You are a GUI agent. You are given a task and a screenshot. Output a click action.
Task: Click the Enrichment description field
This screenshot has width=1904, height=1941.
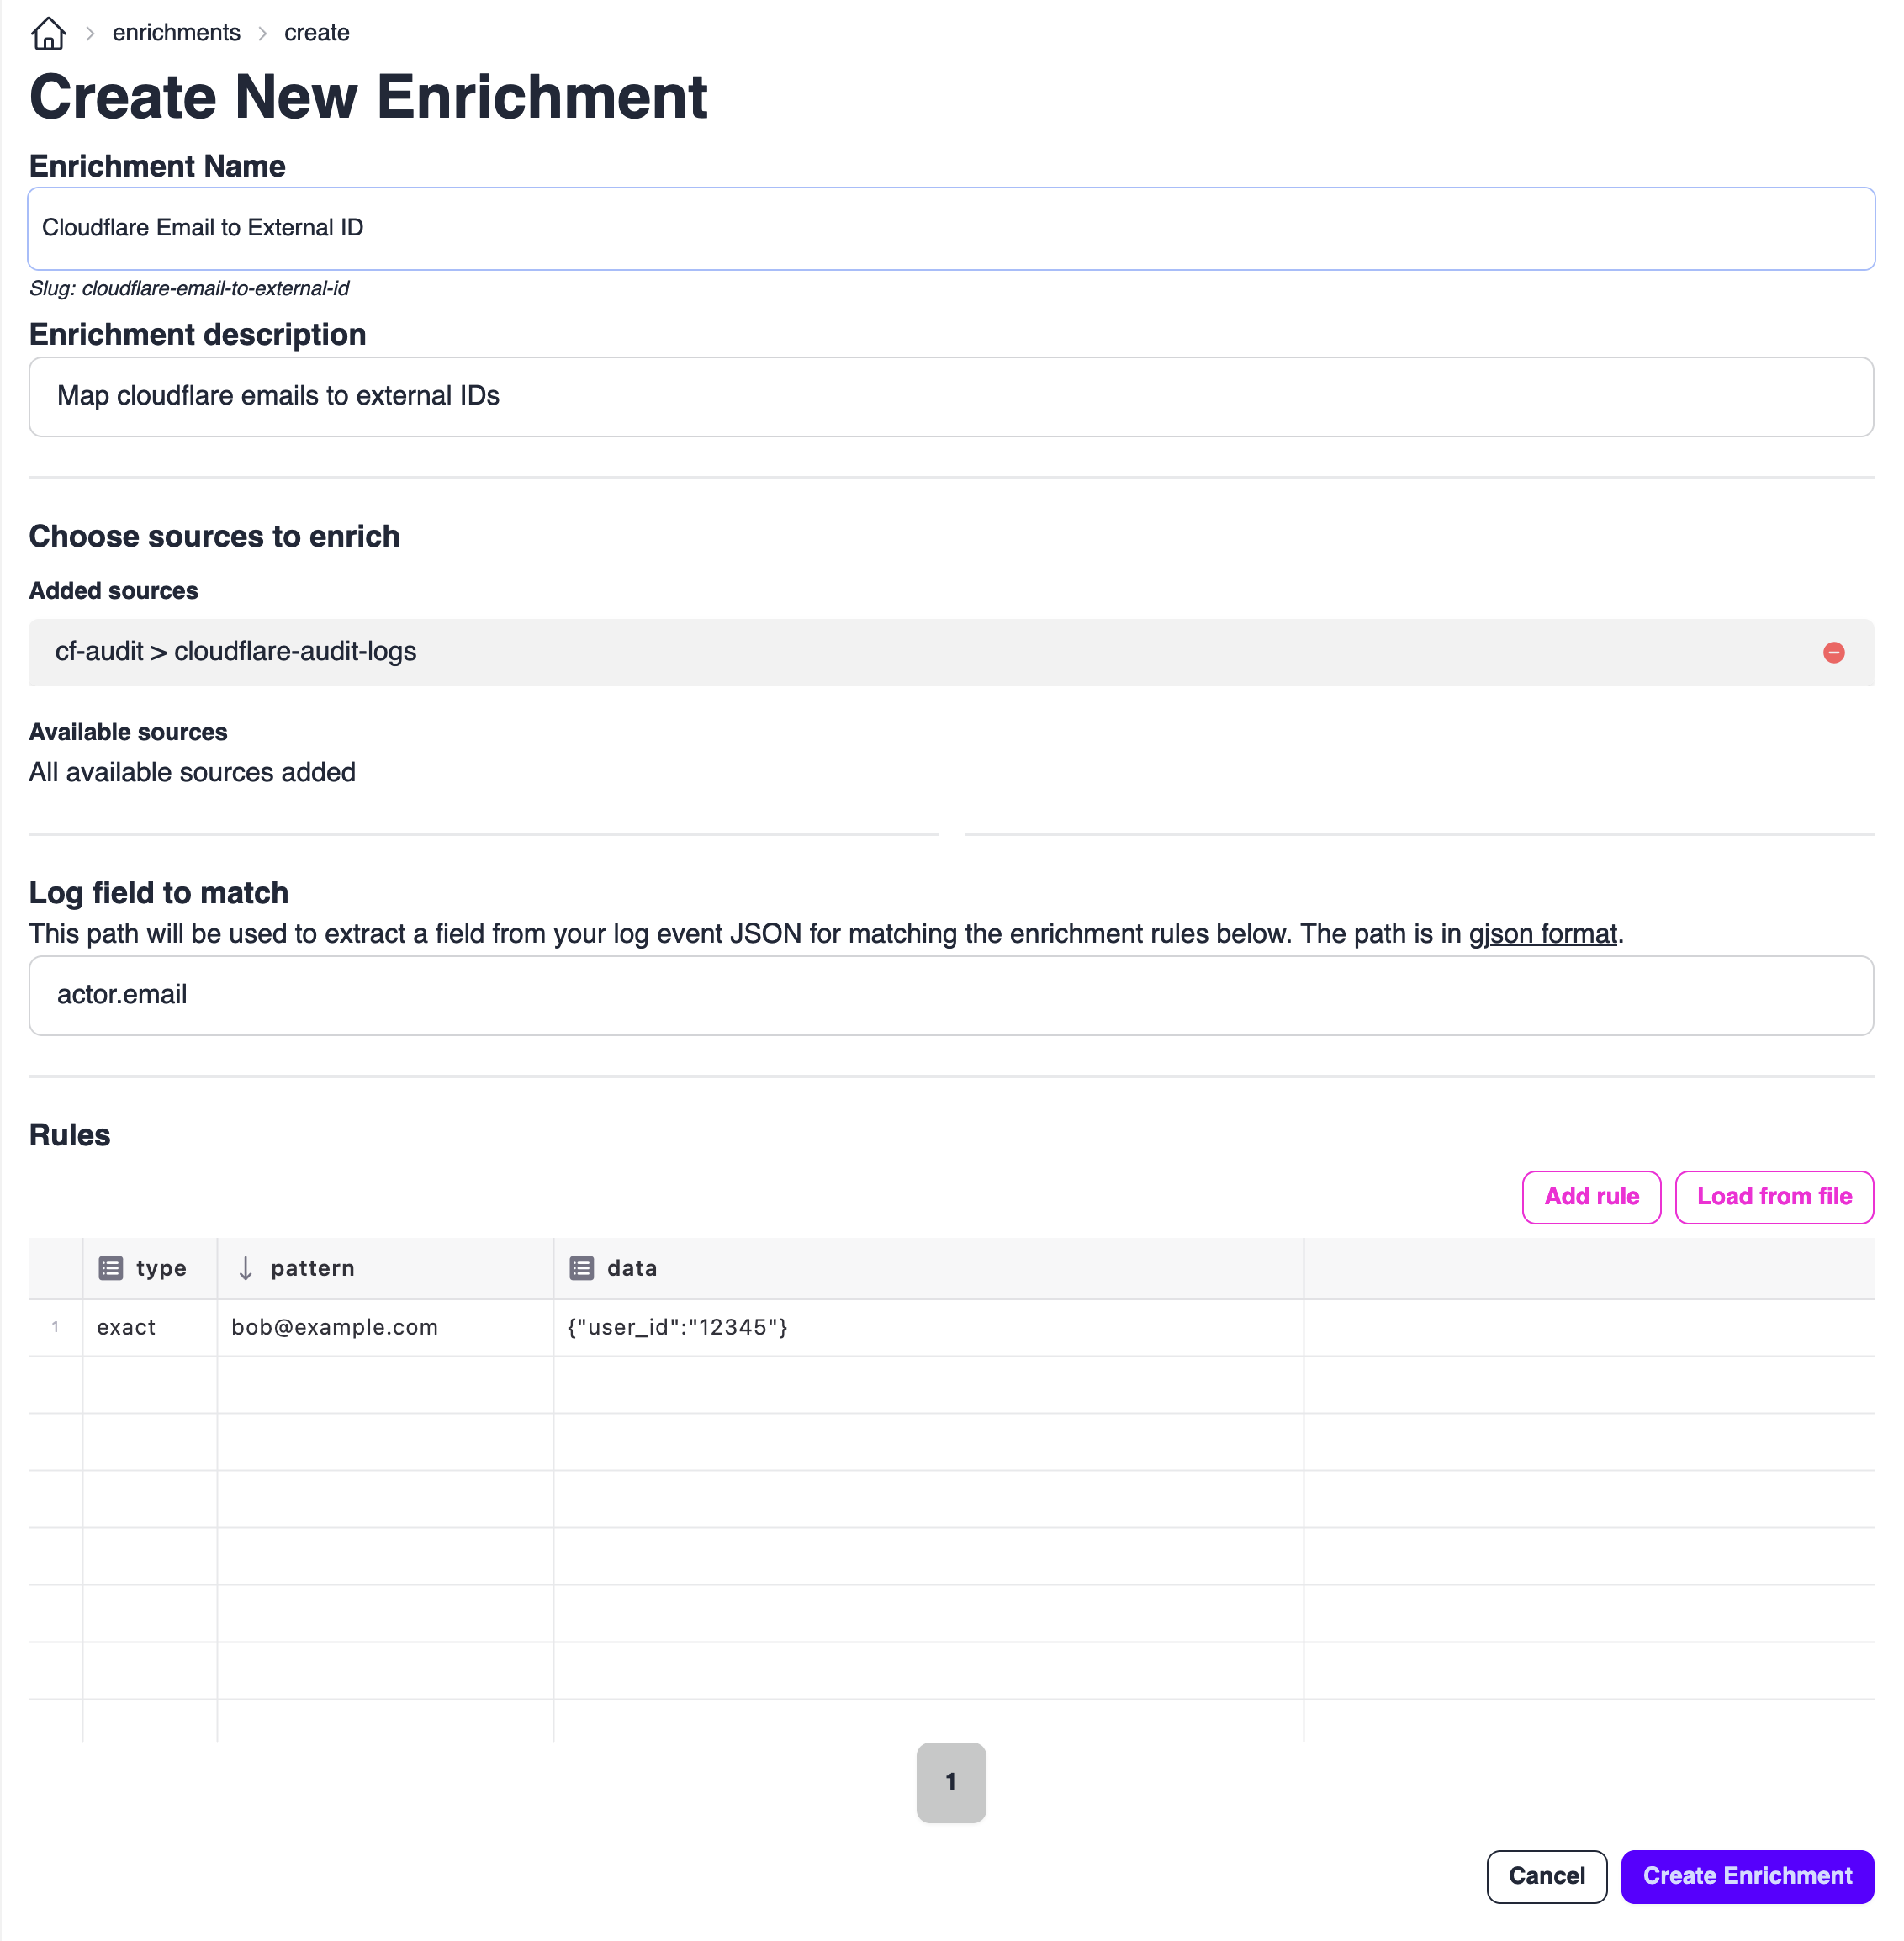point(950,397)
